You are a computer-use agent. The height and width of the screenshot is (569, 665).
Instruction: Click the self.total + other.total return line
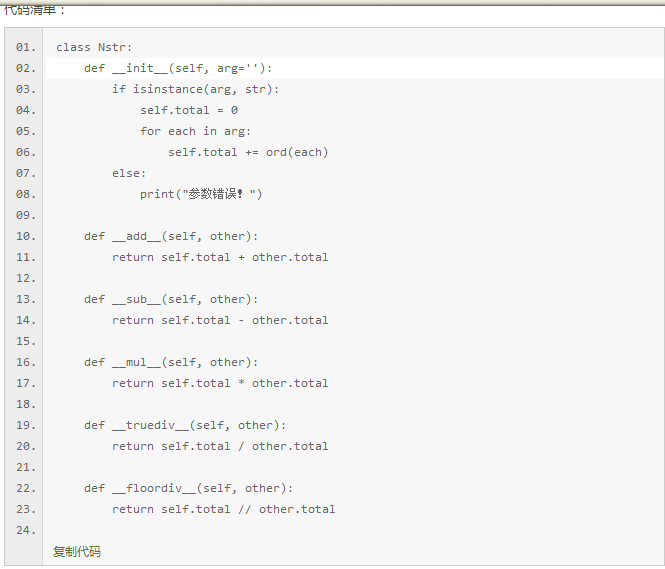pyautogui.click(x=220, y=257)
